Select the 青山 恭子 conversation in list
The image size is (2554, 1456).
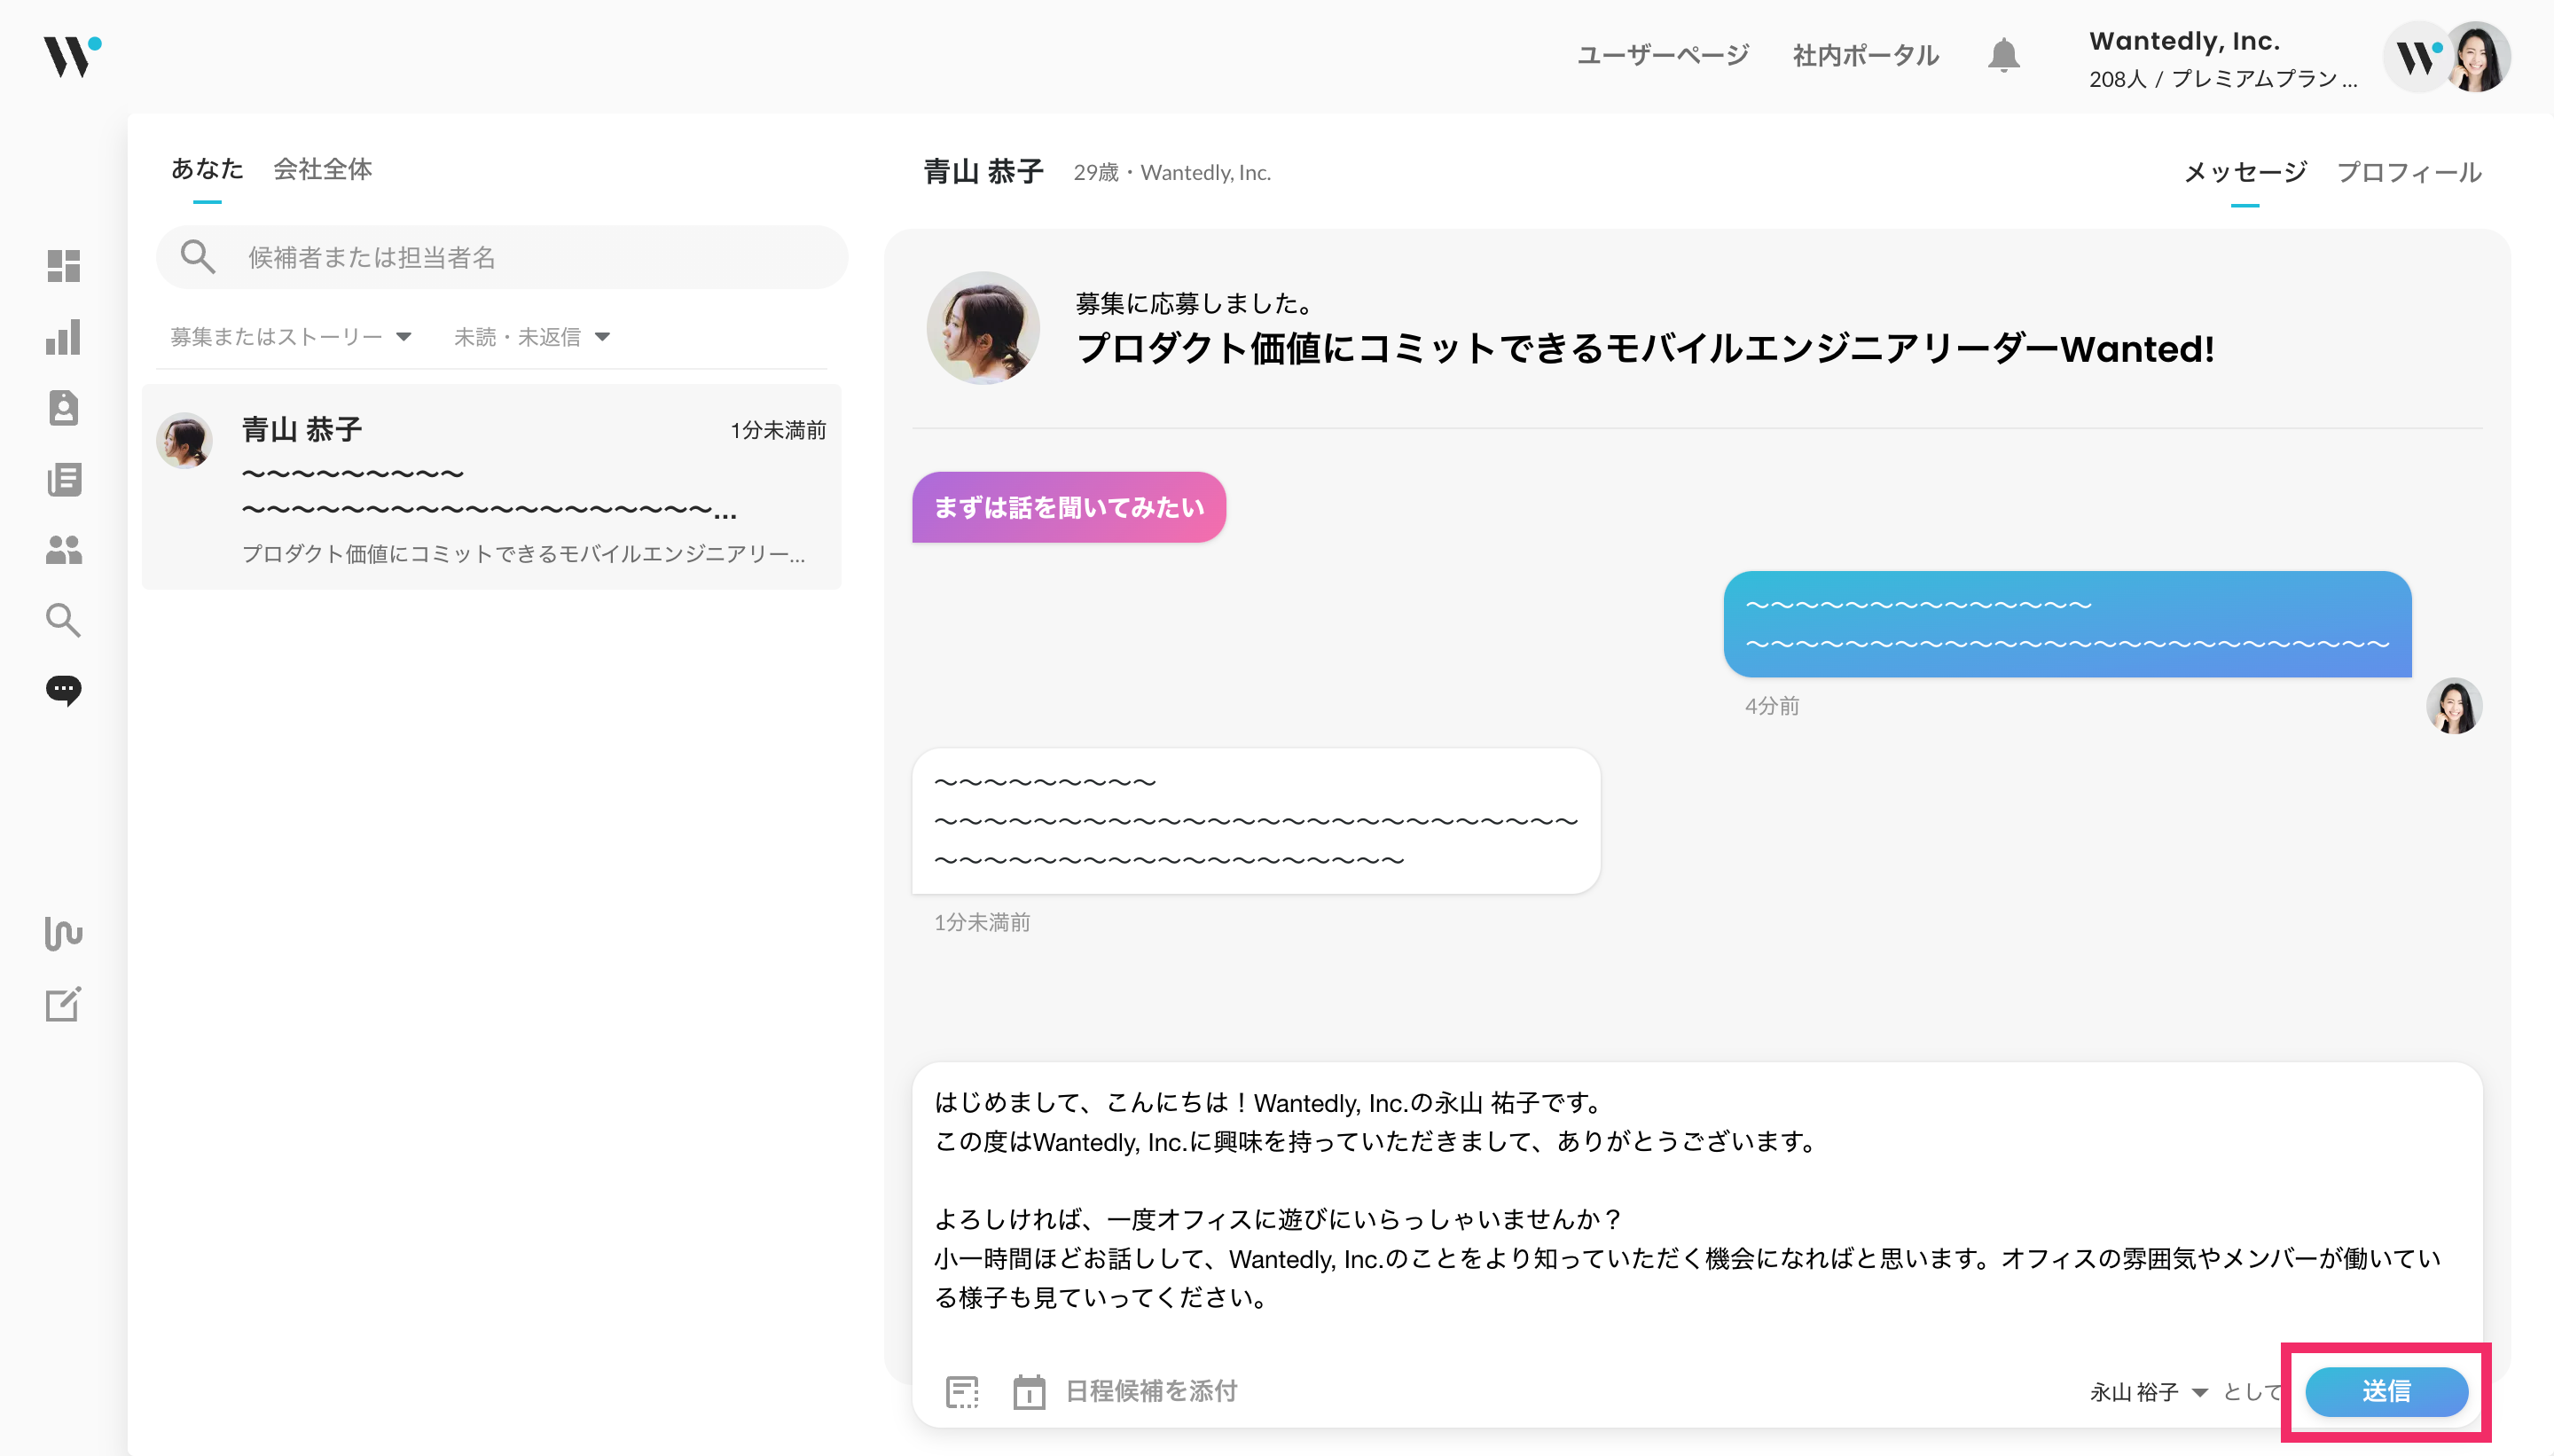(x=491, y=486)
